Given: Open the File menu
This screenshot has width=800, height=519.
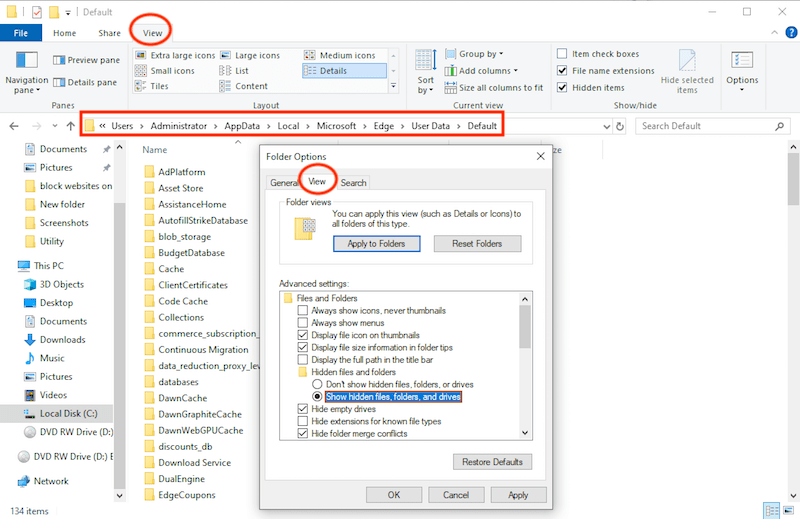Looking at the screenshot, I should (21, 33).
